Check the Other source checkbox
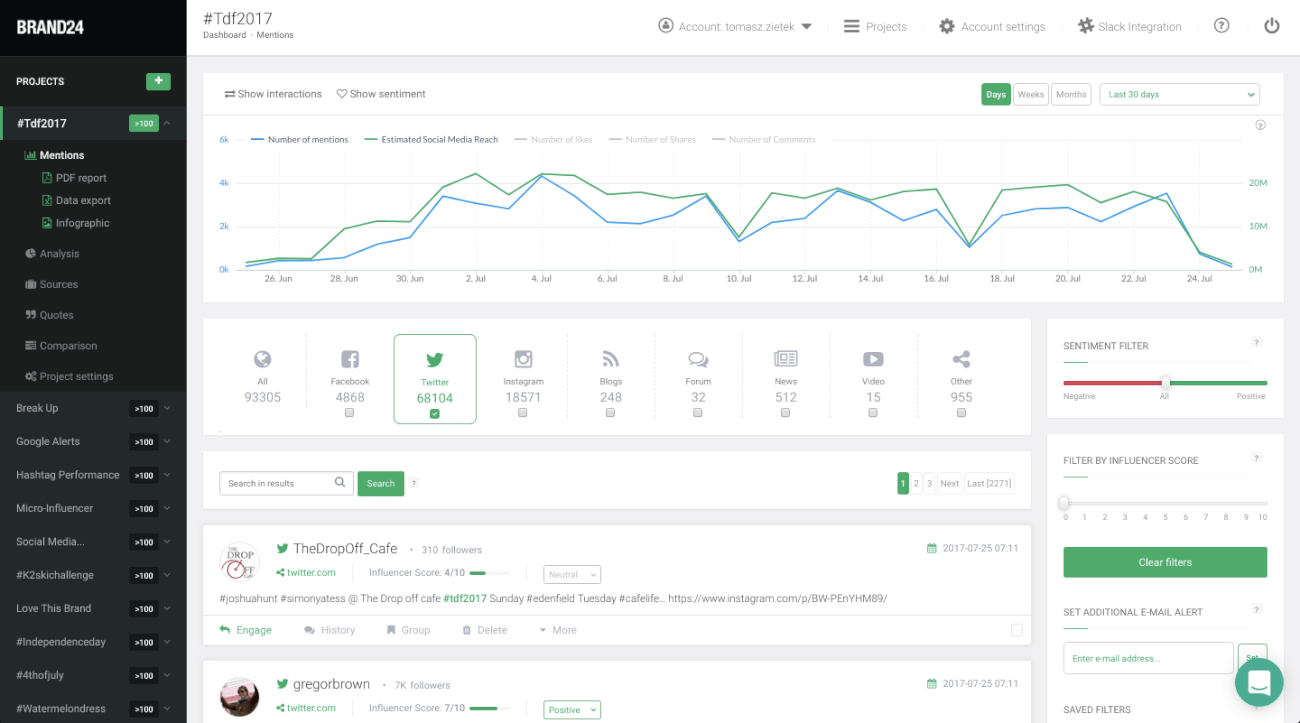 coord(961,413)
